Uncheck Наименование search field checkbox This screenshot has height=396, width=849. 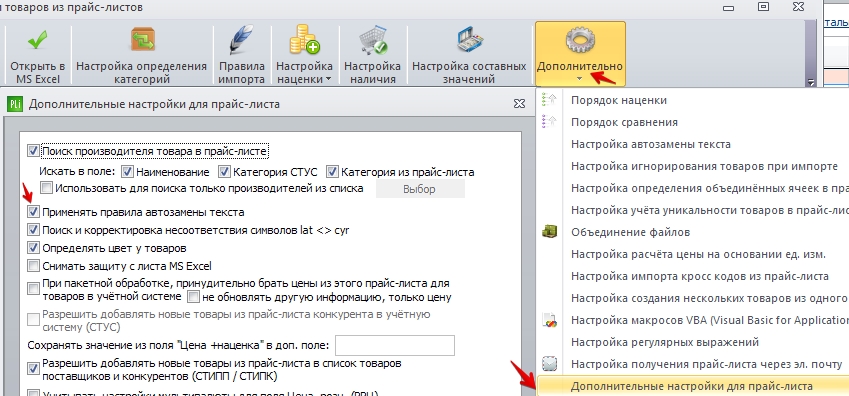[128, 172]
